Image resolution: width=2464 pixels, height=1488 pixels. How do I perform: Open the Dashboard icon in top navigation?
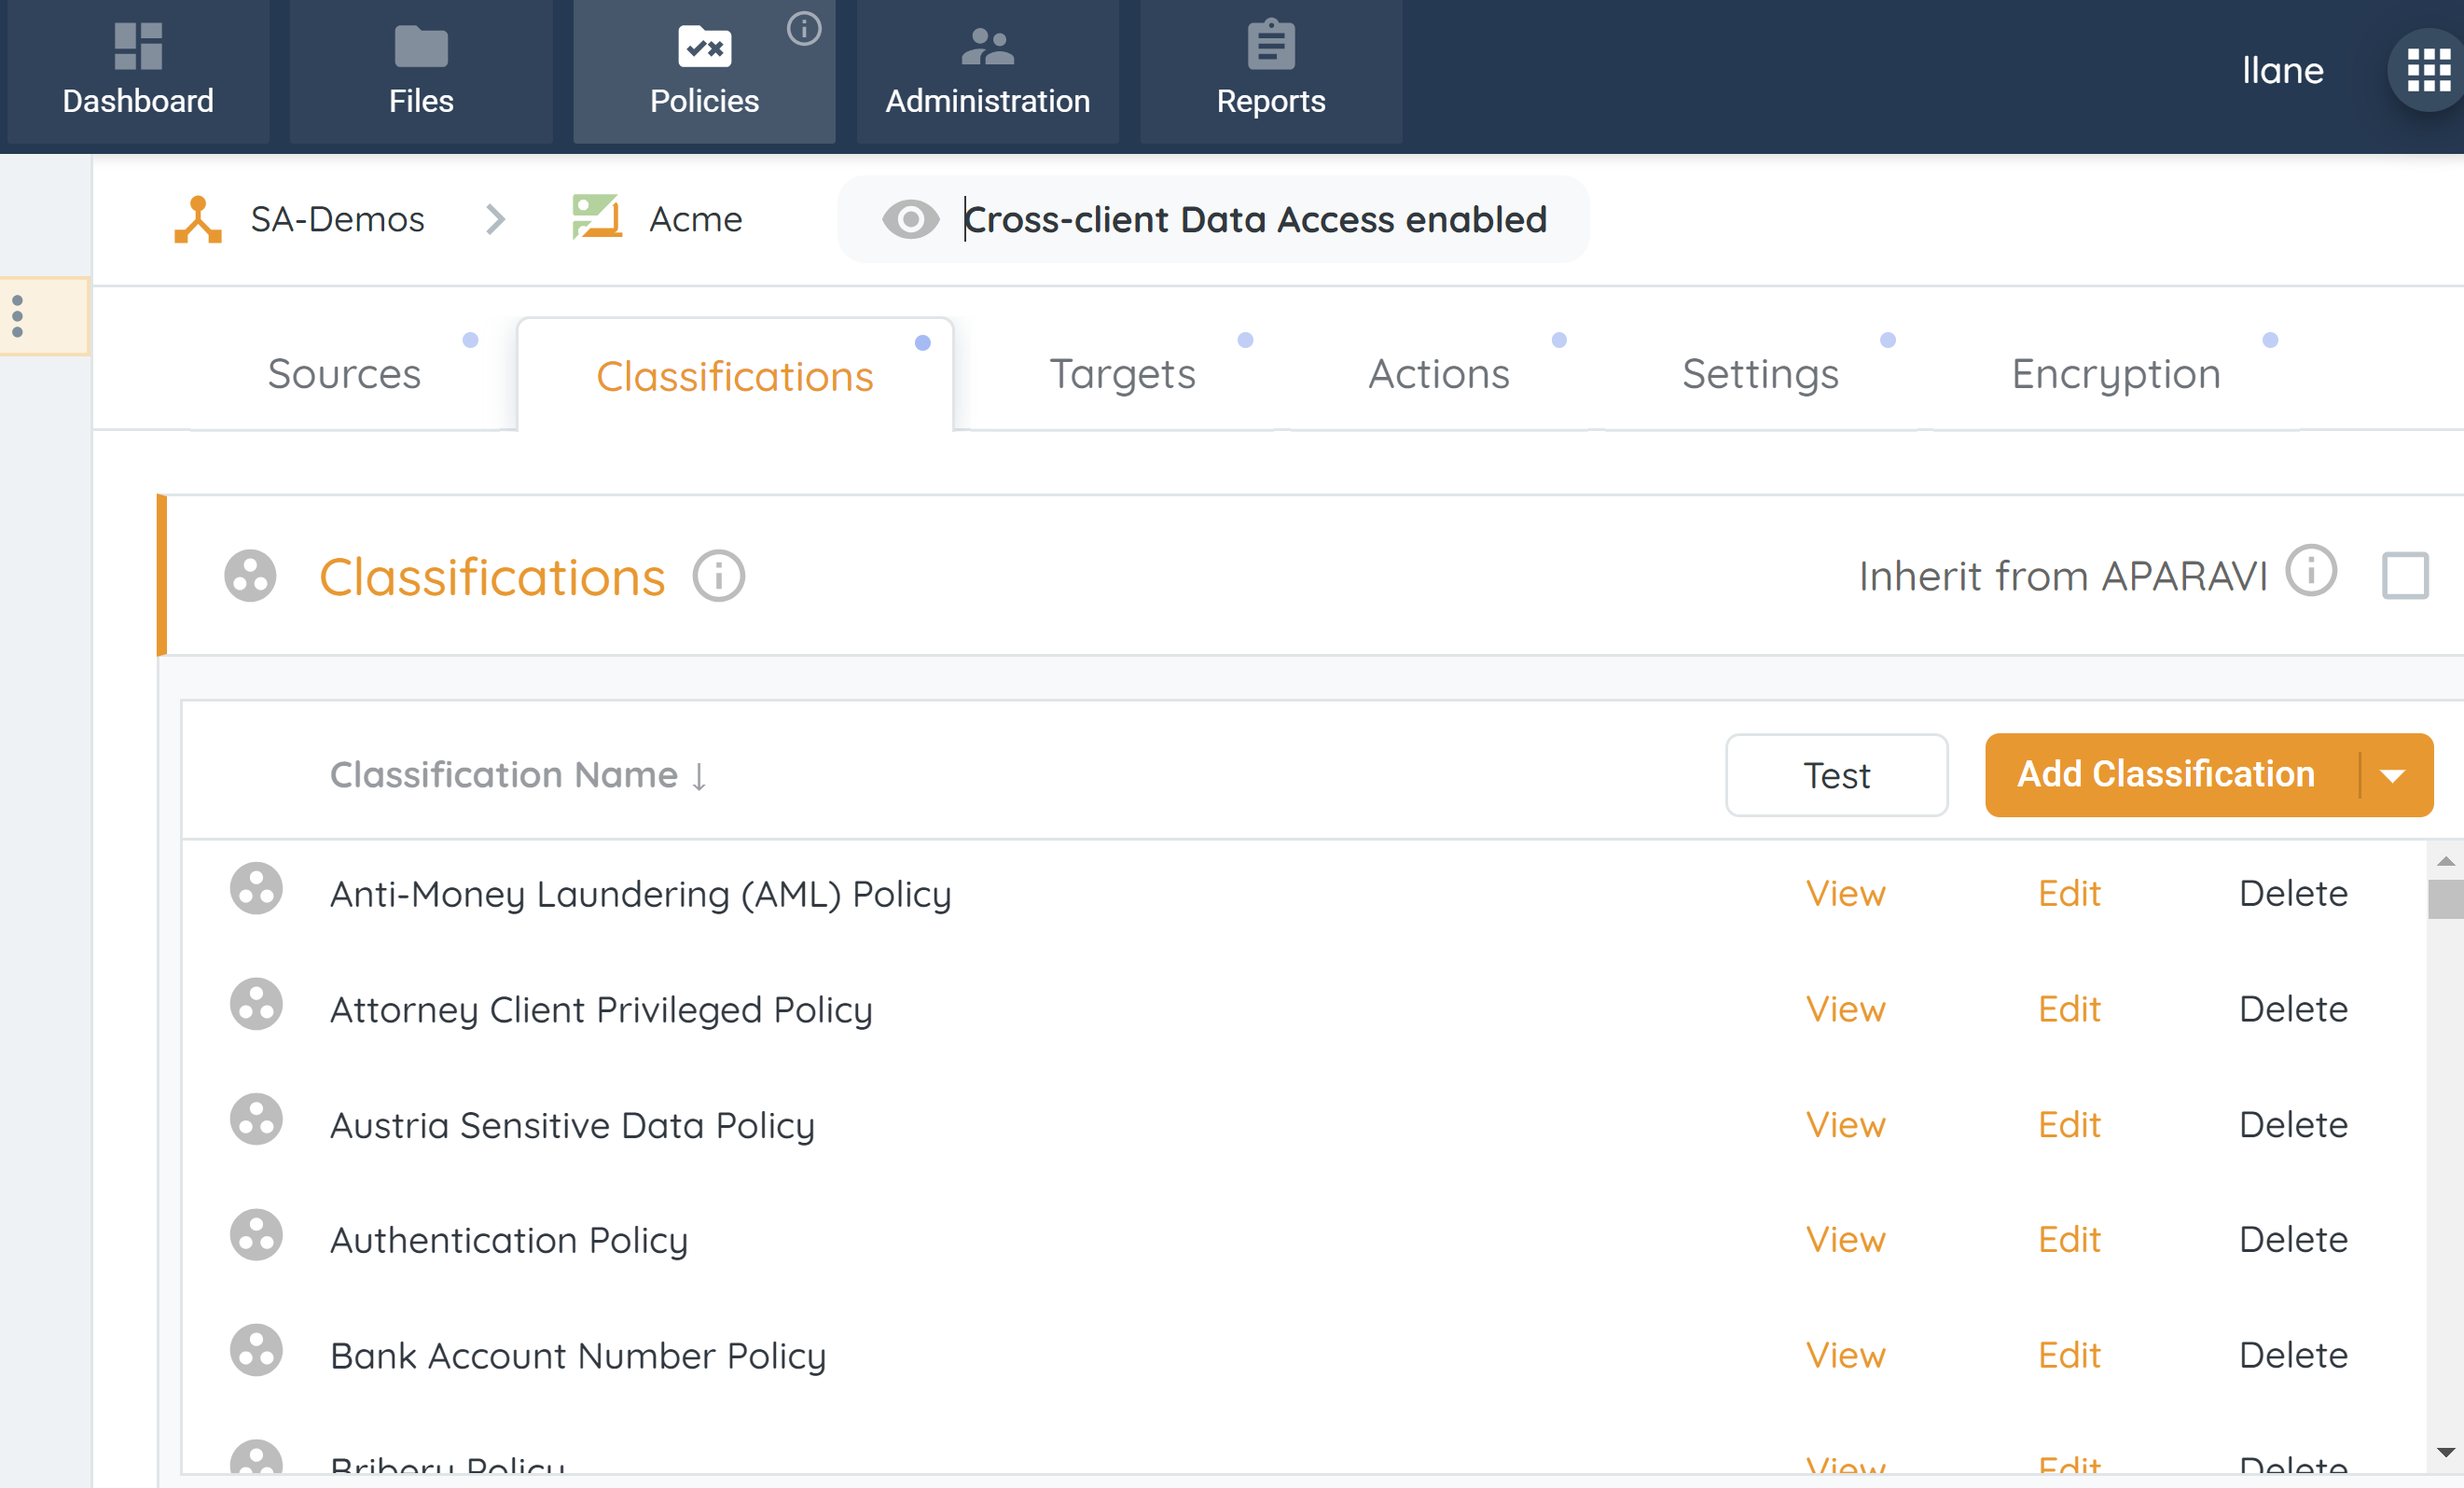[138, 46]
